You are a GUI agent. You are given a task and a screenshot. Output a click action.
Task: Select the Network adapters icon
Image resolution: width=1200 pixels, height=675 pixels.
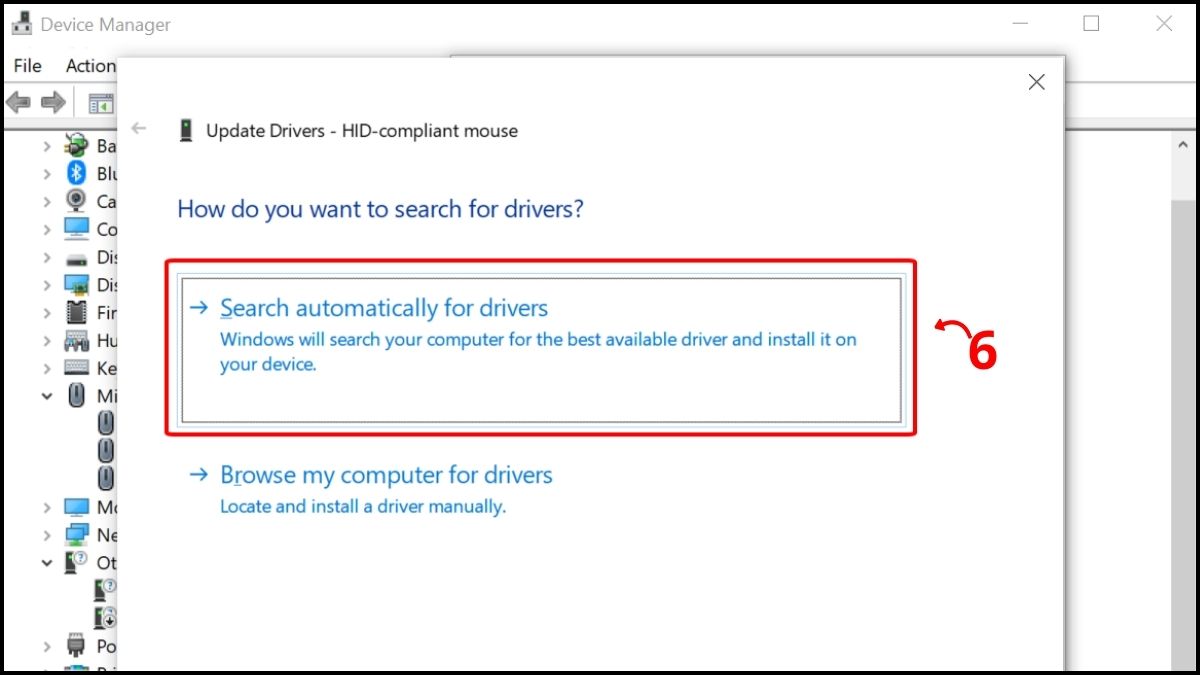pyautogui.click(x=77, y=534)
